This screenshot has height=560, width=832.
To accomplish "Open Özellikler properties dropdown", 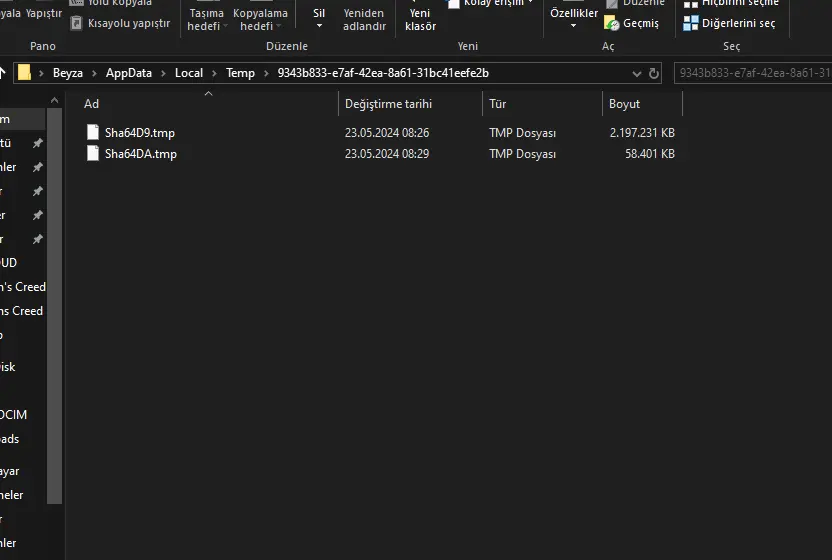I will click(574, 17).
